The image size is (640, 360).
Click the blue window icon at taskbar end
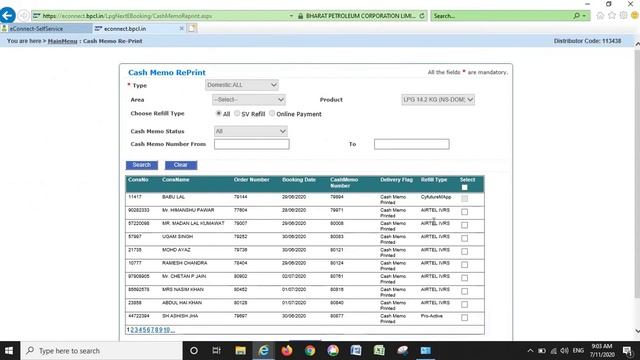point(425,351)
